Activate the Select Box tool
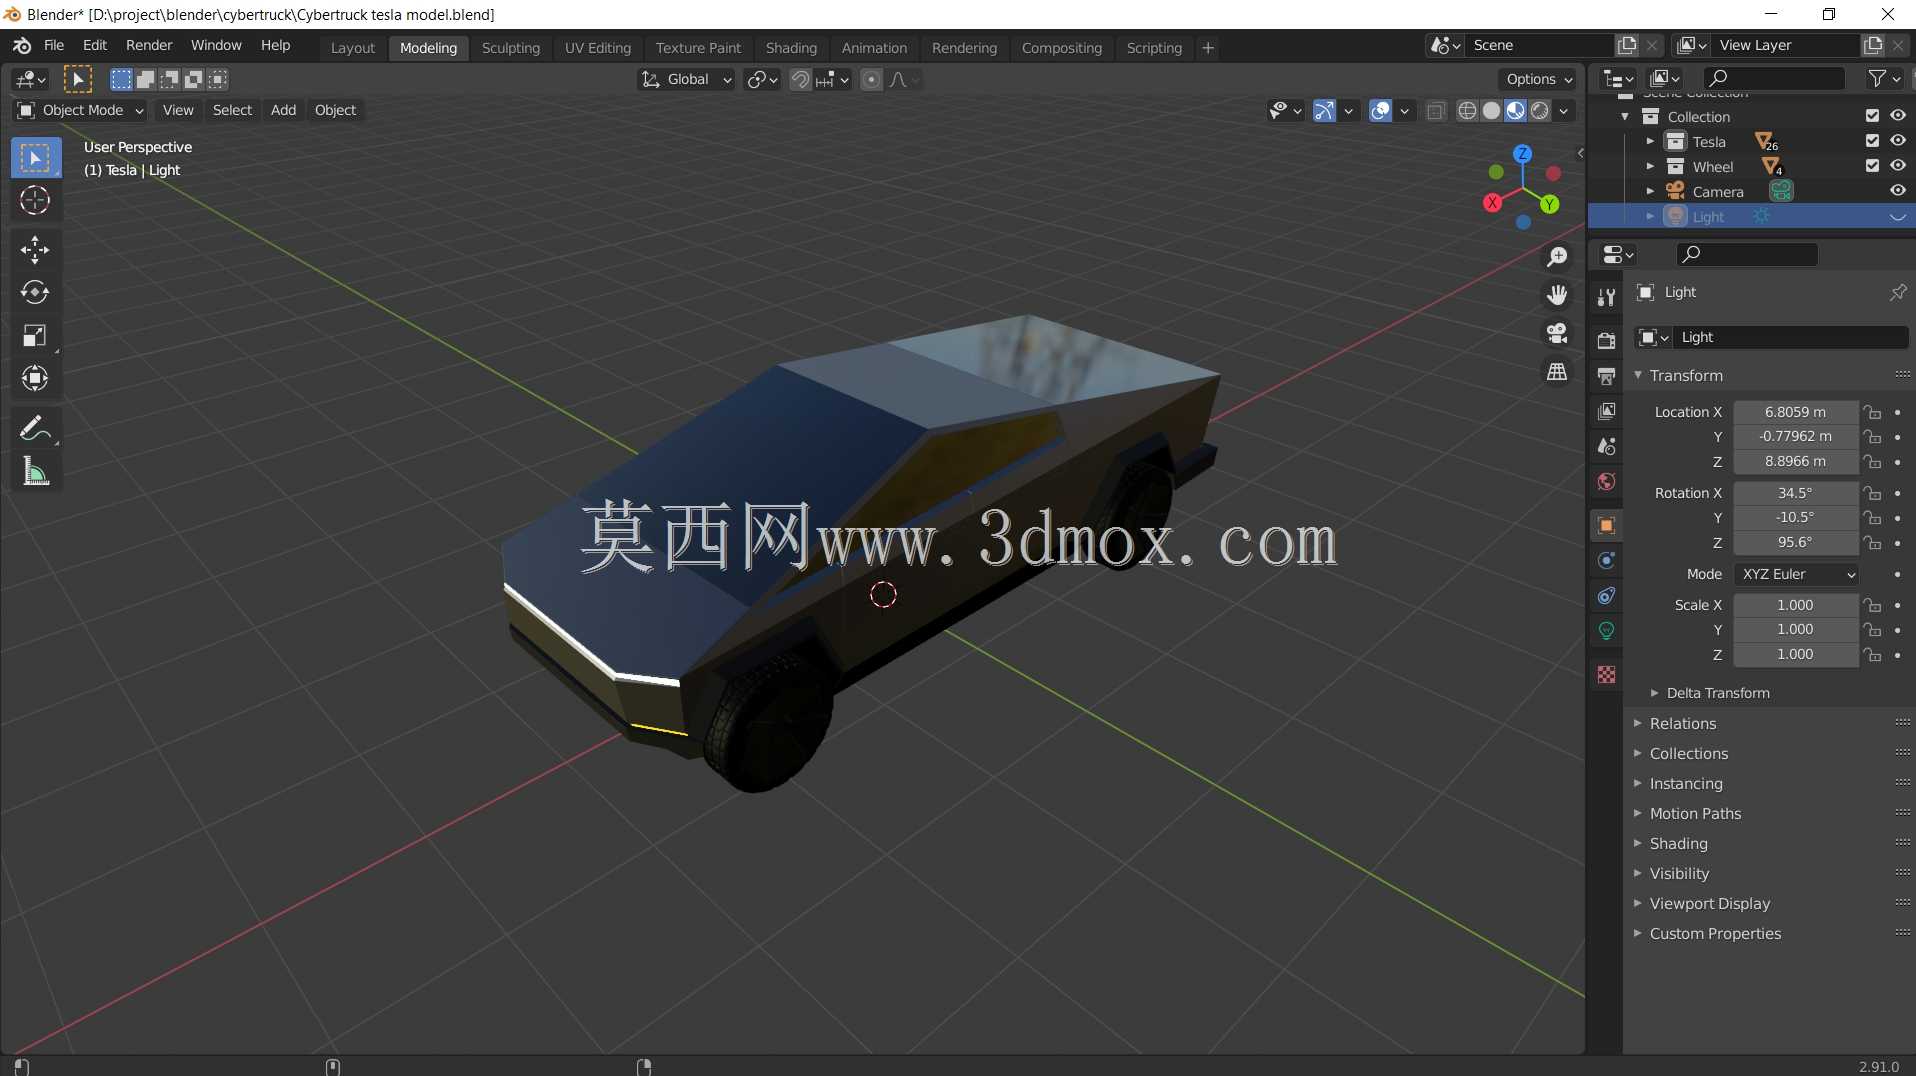Image resolution: width=1916 pixels, height=1076 pixels. point(35,158)
